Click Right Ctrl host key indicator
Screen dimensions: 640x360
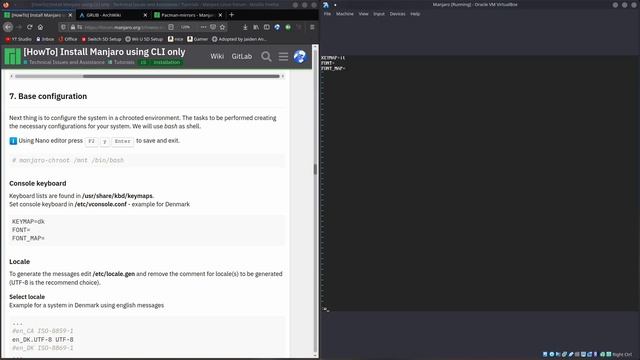[622, 354]
